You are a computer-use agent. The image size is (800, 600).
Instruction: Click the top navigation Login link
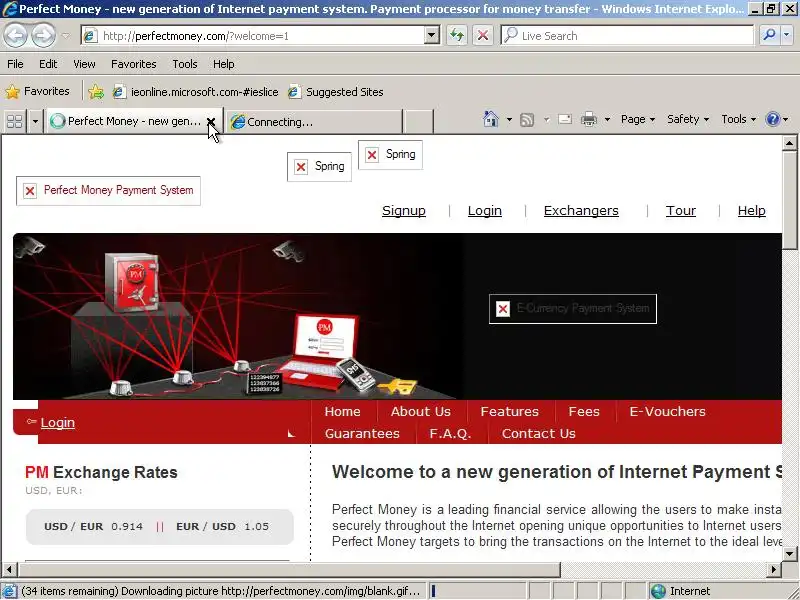tap(485, 211)
